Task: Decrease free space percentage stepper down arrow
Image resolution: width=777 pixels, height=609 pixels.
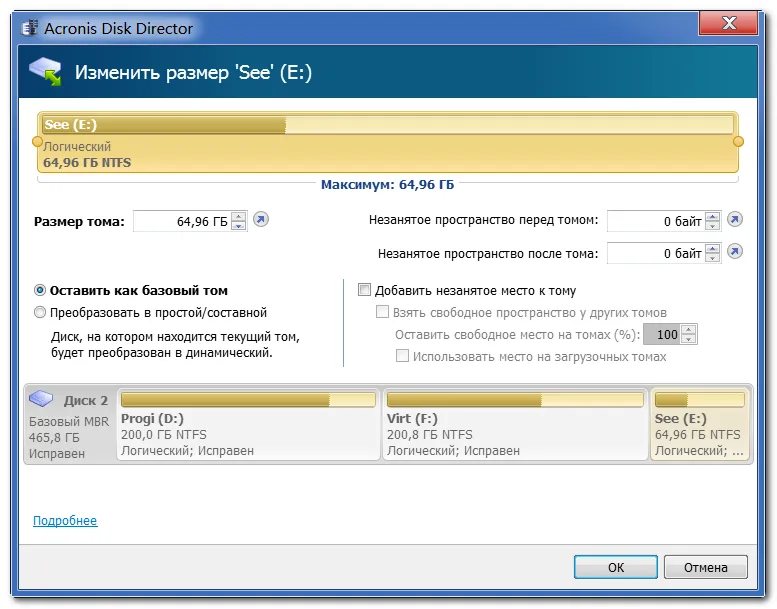Action: pyautogui.click(x=689, y=339)
